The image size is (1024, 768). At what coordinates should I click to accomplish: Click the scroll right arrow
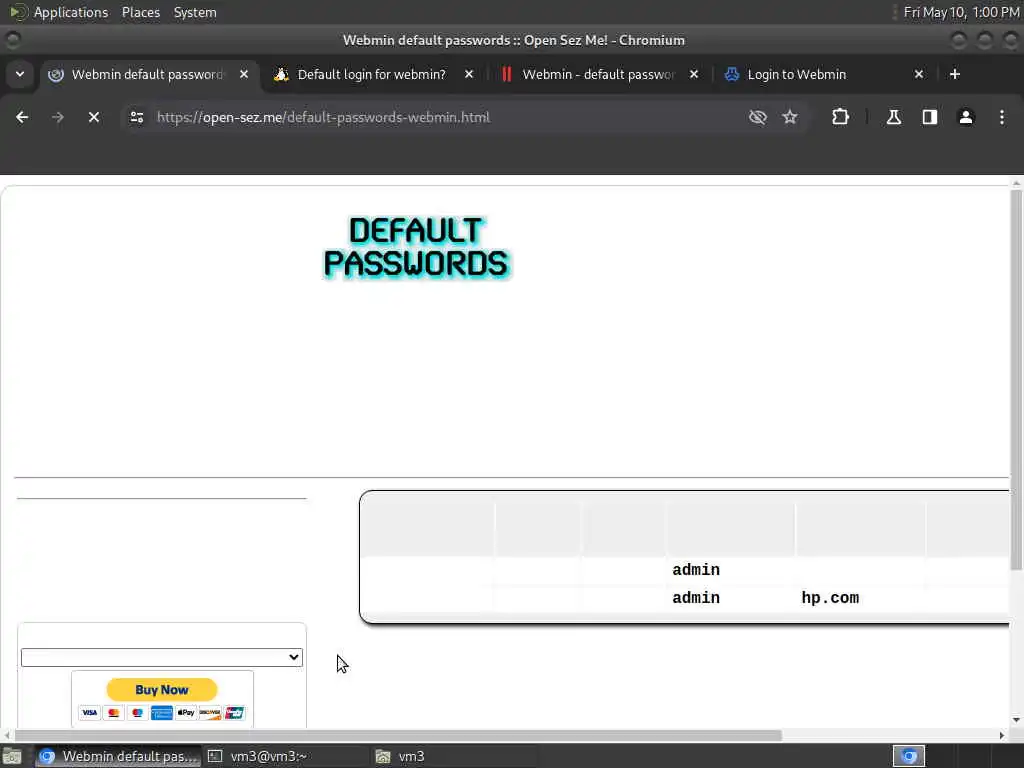[x=1002, y=735]
